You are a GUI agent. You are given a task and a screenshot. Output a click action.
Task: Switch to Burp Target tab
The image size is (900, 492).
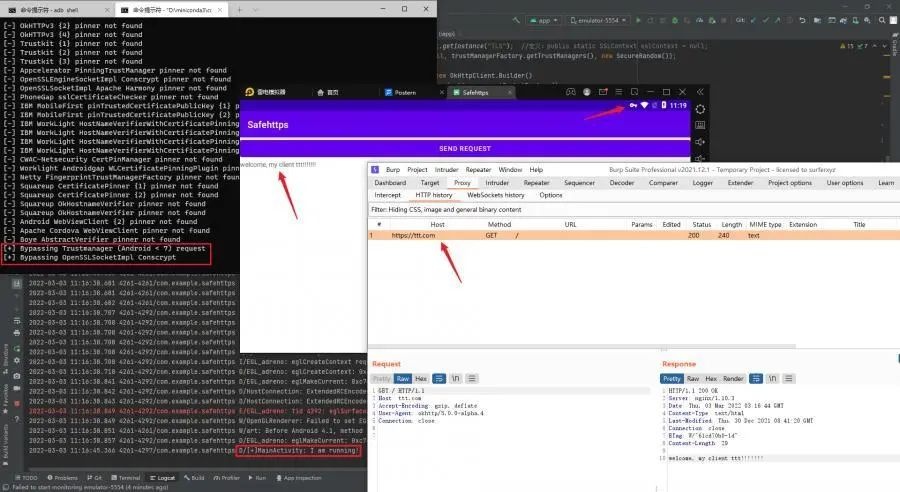(x=429, y=183)
